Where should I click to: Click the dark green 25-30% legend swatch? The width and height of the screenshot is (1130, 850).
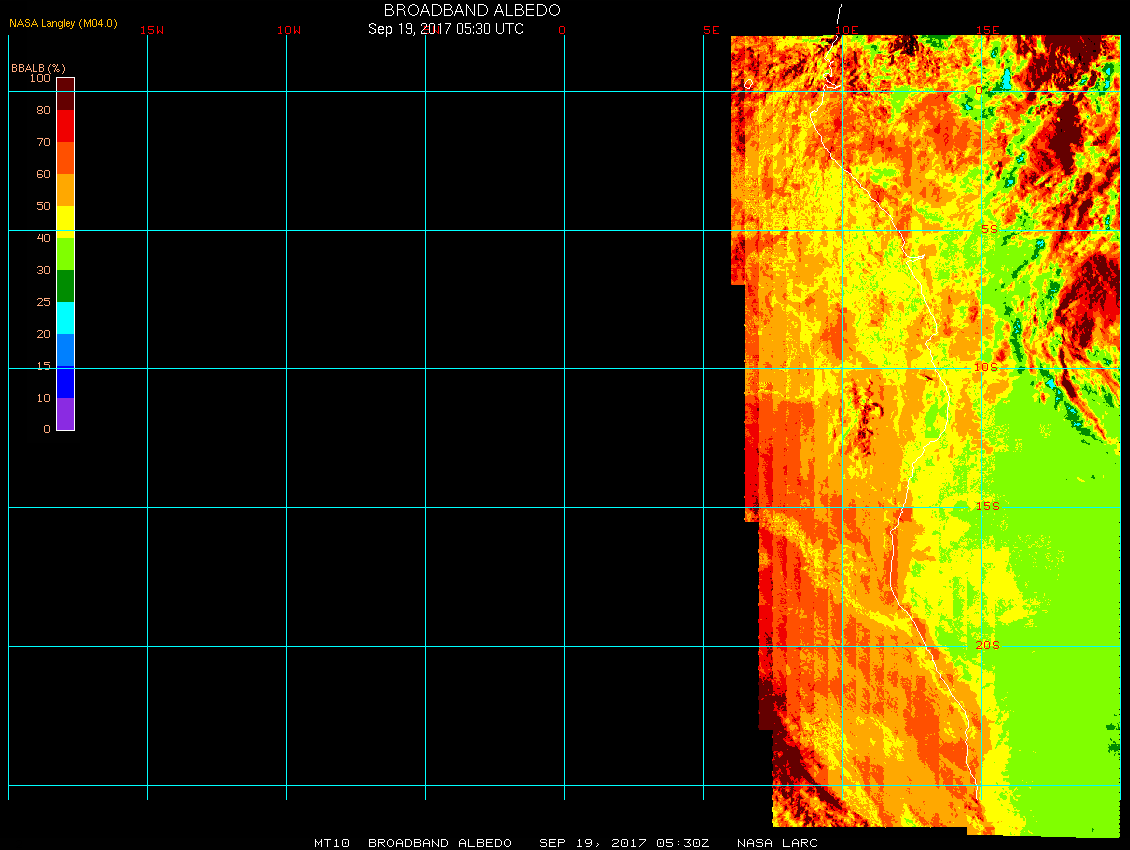(x=65, y=286)
